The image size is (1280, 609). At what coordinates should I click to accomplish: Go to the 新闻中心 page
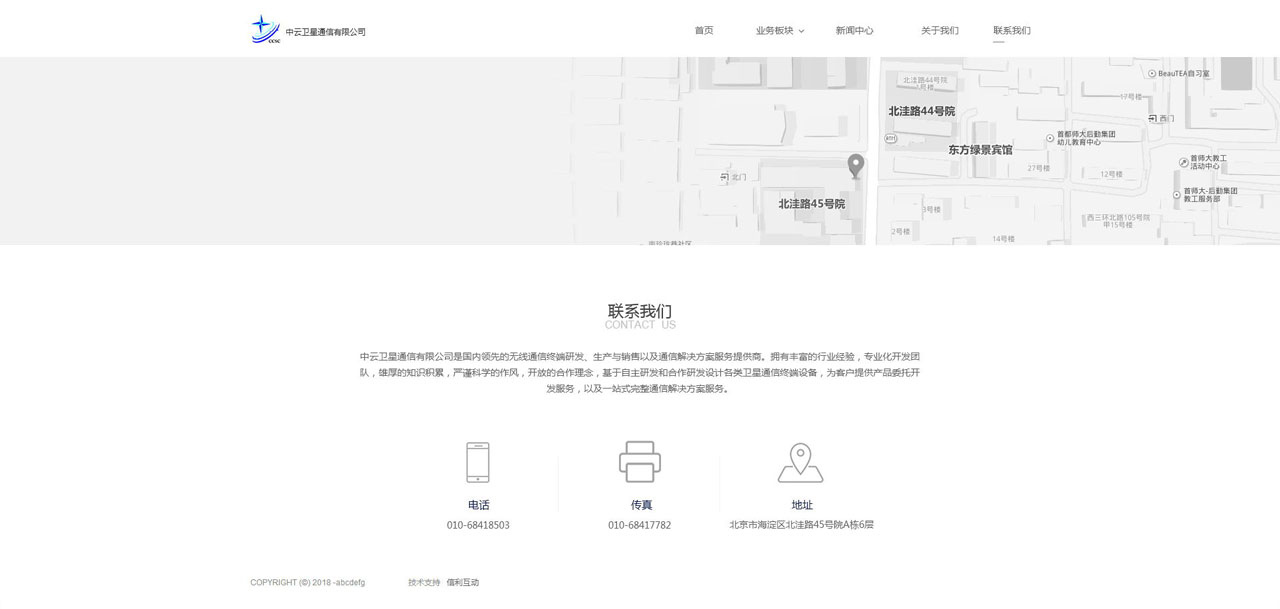854,31
